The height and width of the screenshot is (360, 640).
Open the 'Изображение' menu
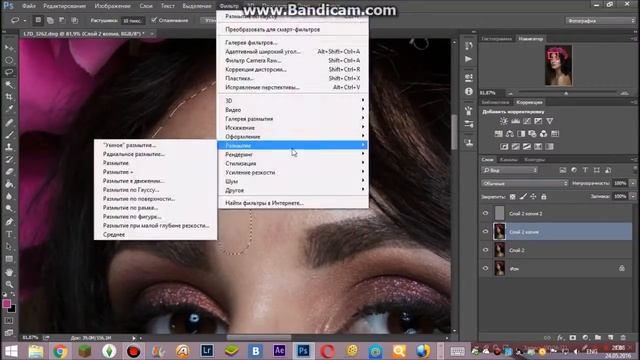click(x=112, y=6)
